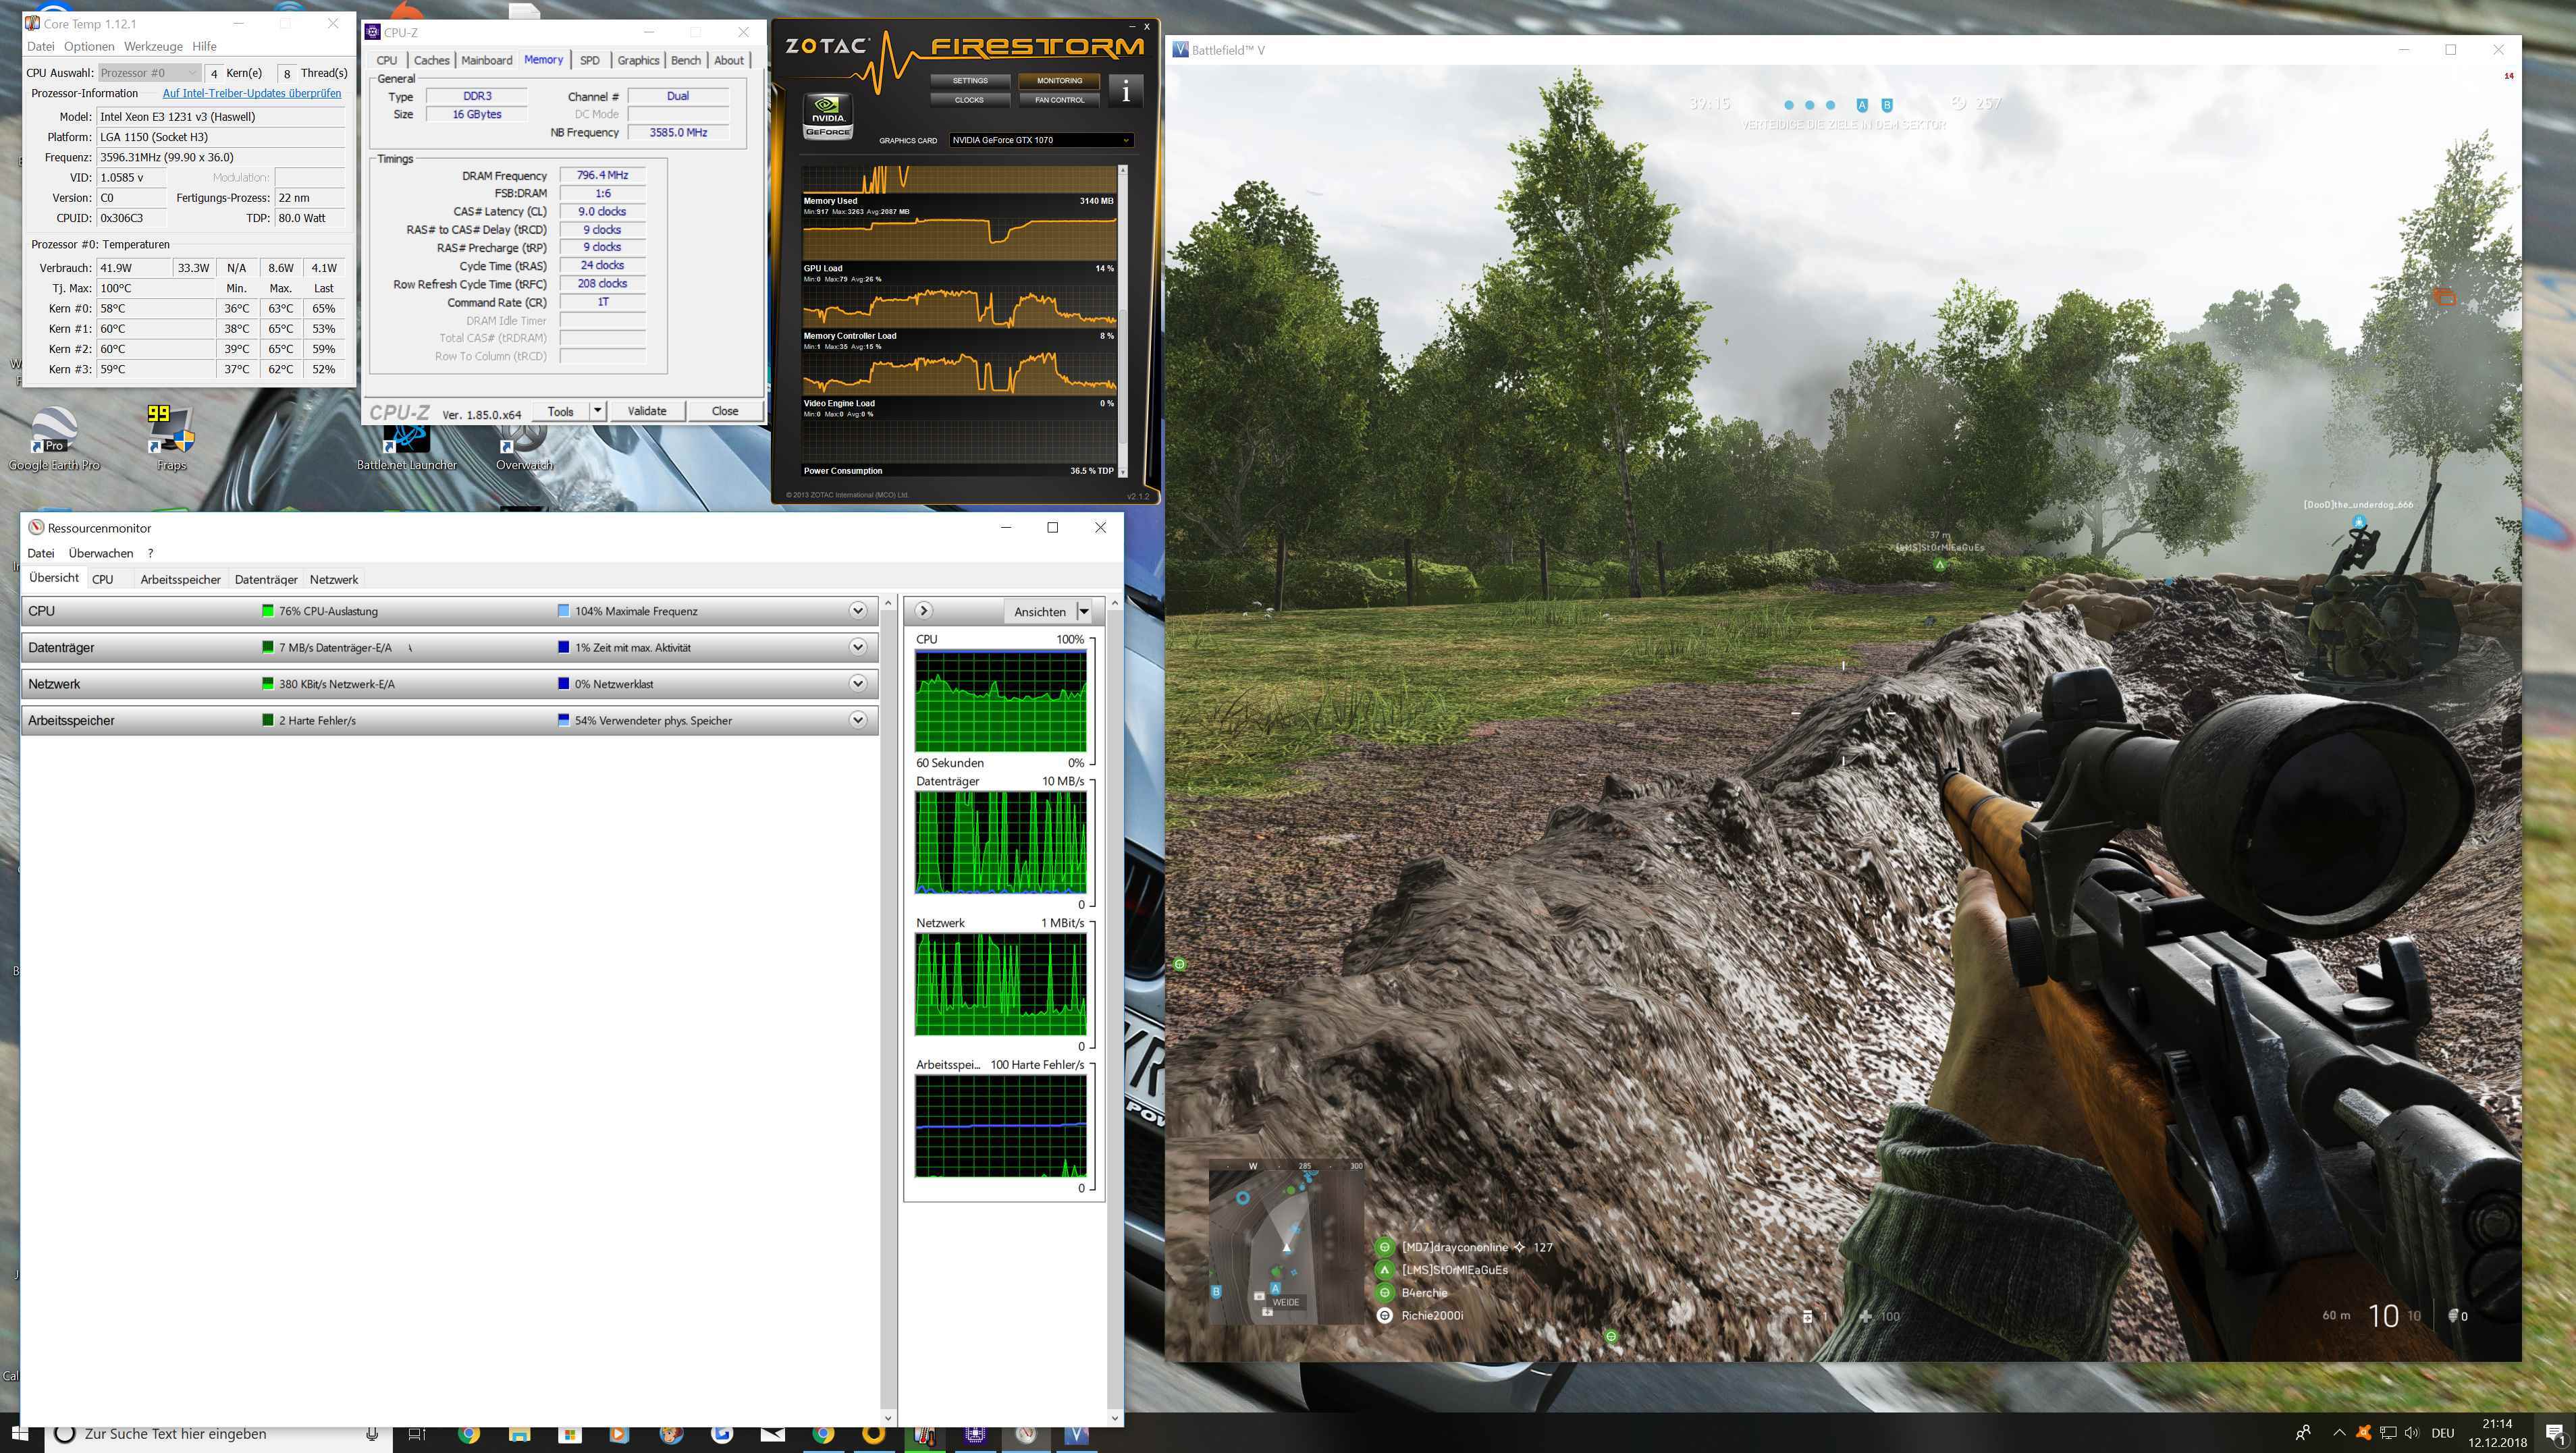Toggle the MONITORING view in Firestorm
Image resolution: width=2576 pixels, height=1453 pixels.
click(1059, 81)
